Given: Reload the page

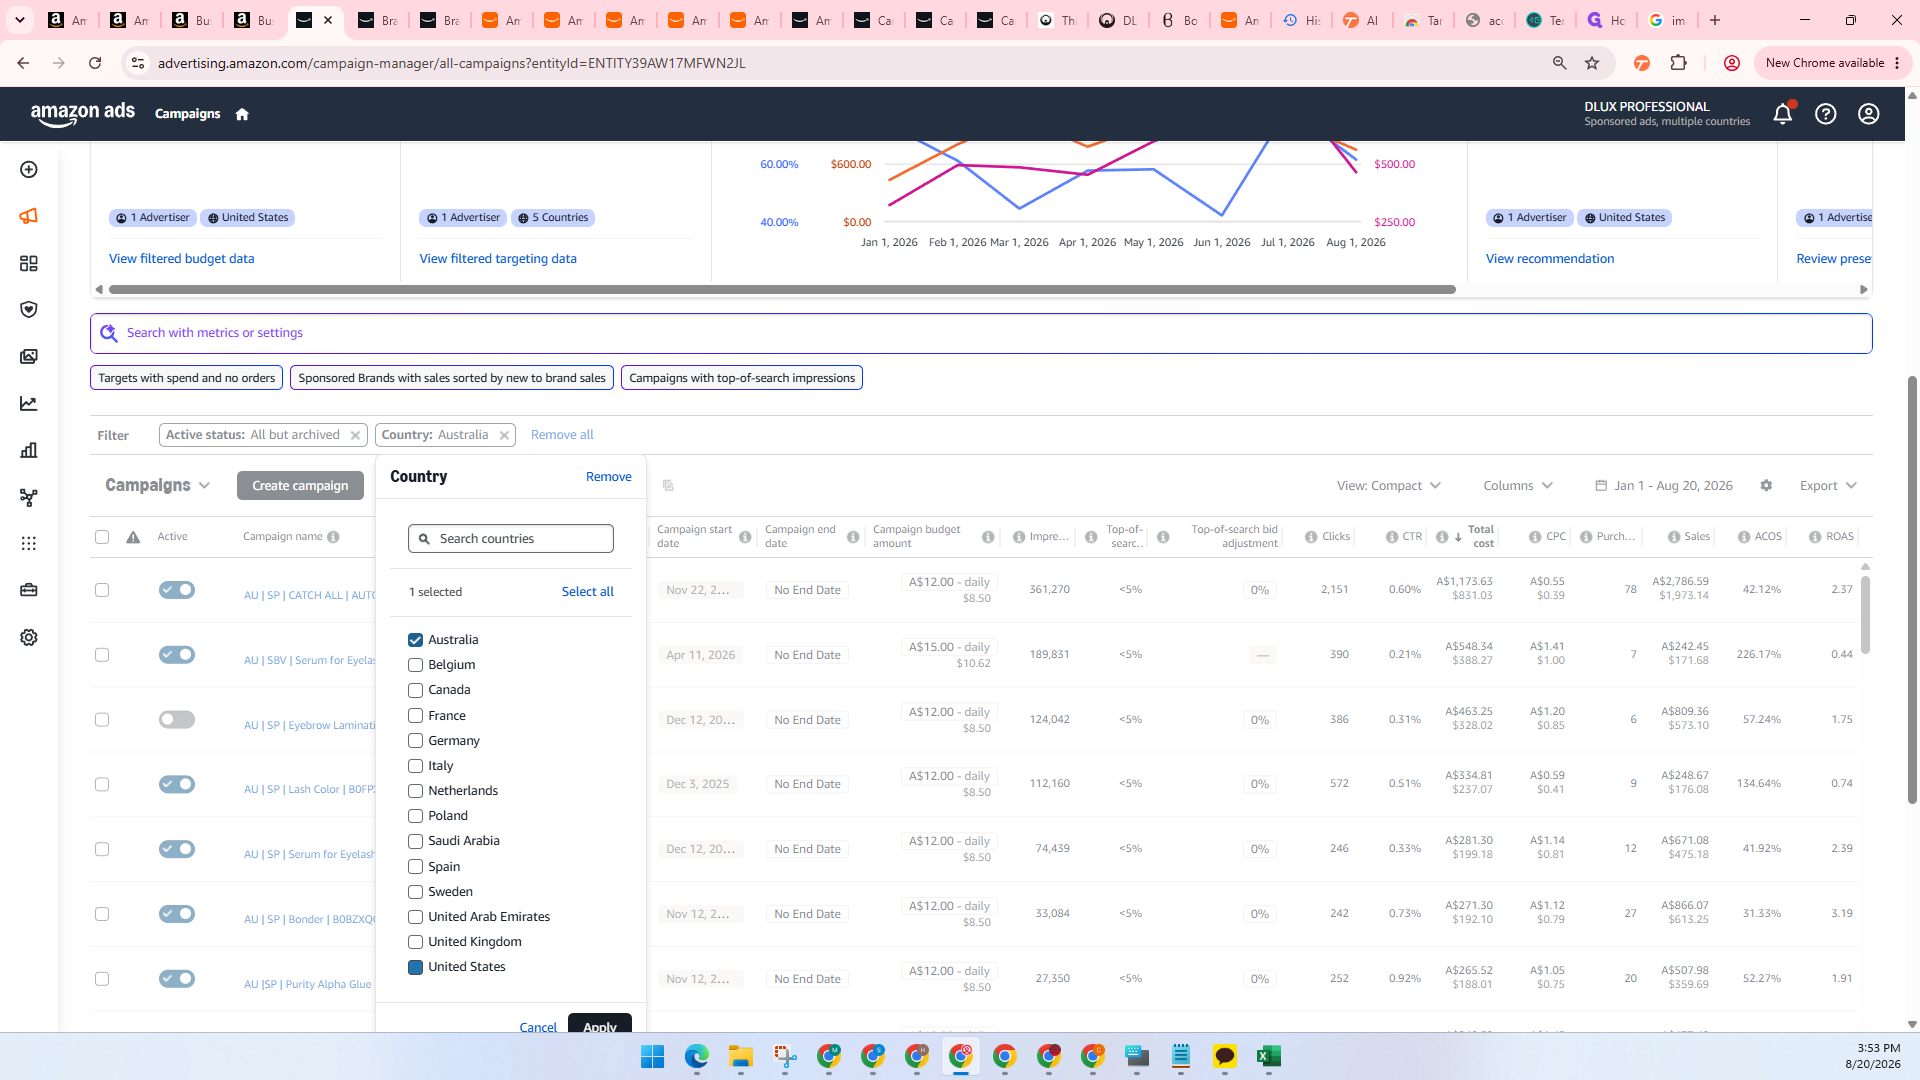Looking at the screenshot, I should (x=95, y=63).
